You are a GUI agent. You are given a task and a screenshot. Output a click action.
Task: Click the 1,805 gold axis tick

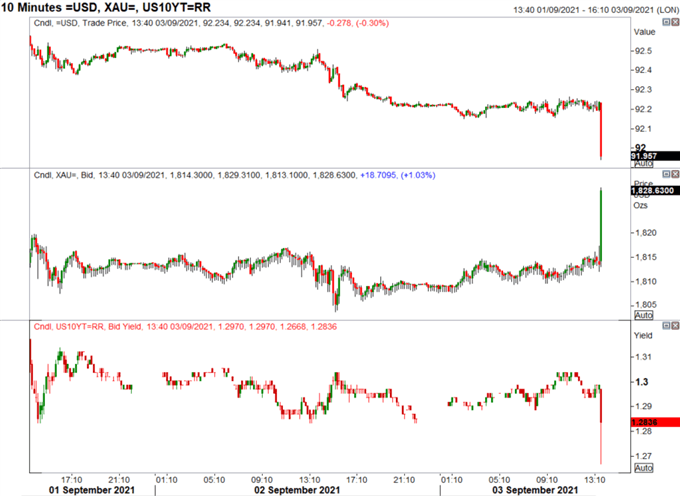pos(646,304)
